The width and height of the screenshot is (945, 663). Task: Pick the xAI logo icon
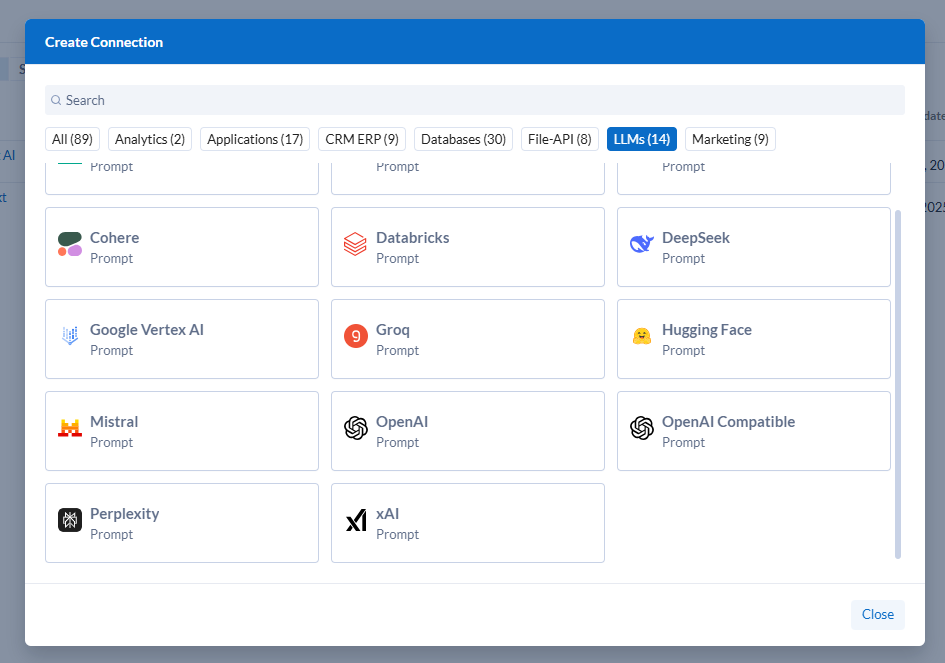tap(355, 520)
